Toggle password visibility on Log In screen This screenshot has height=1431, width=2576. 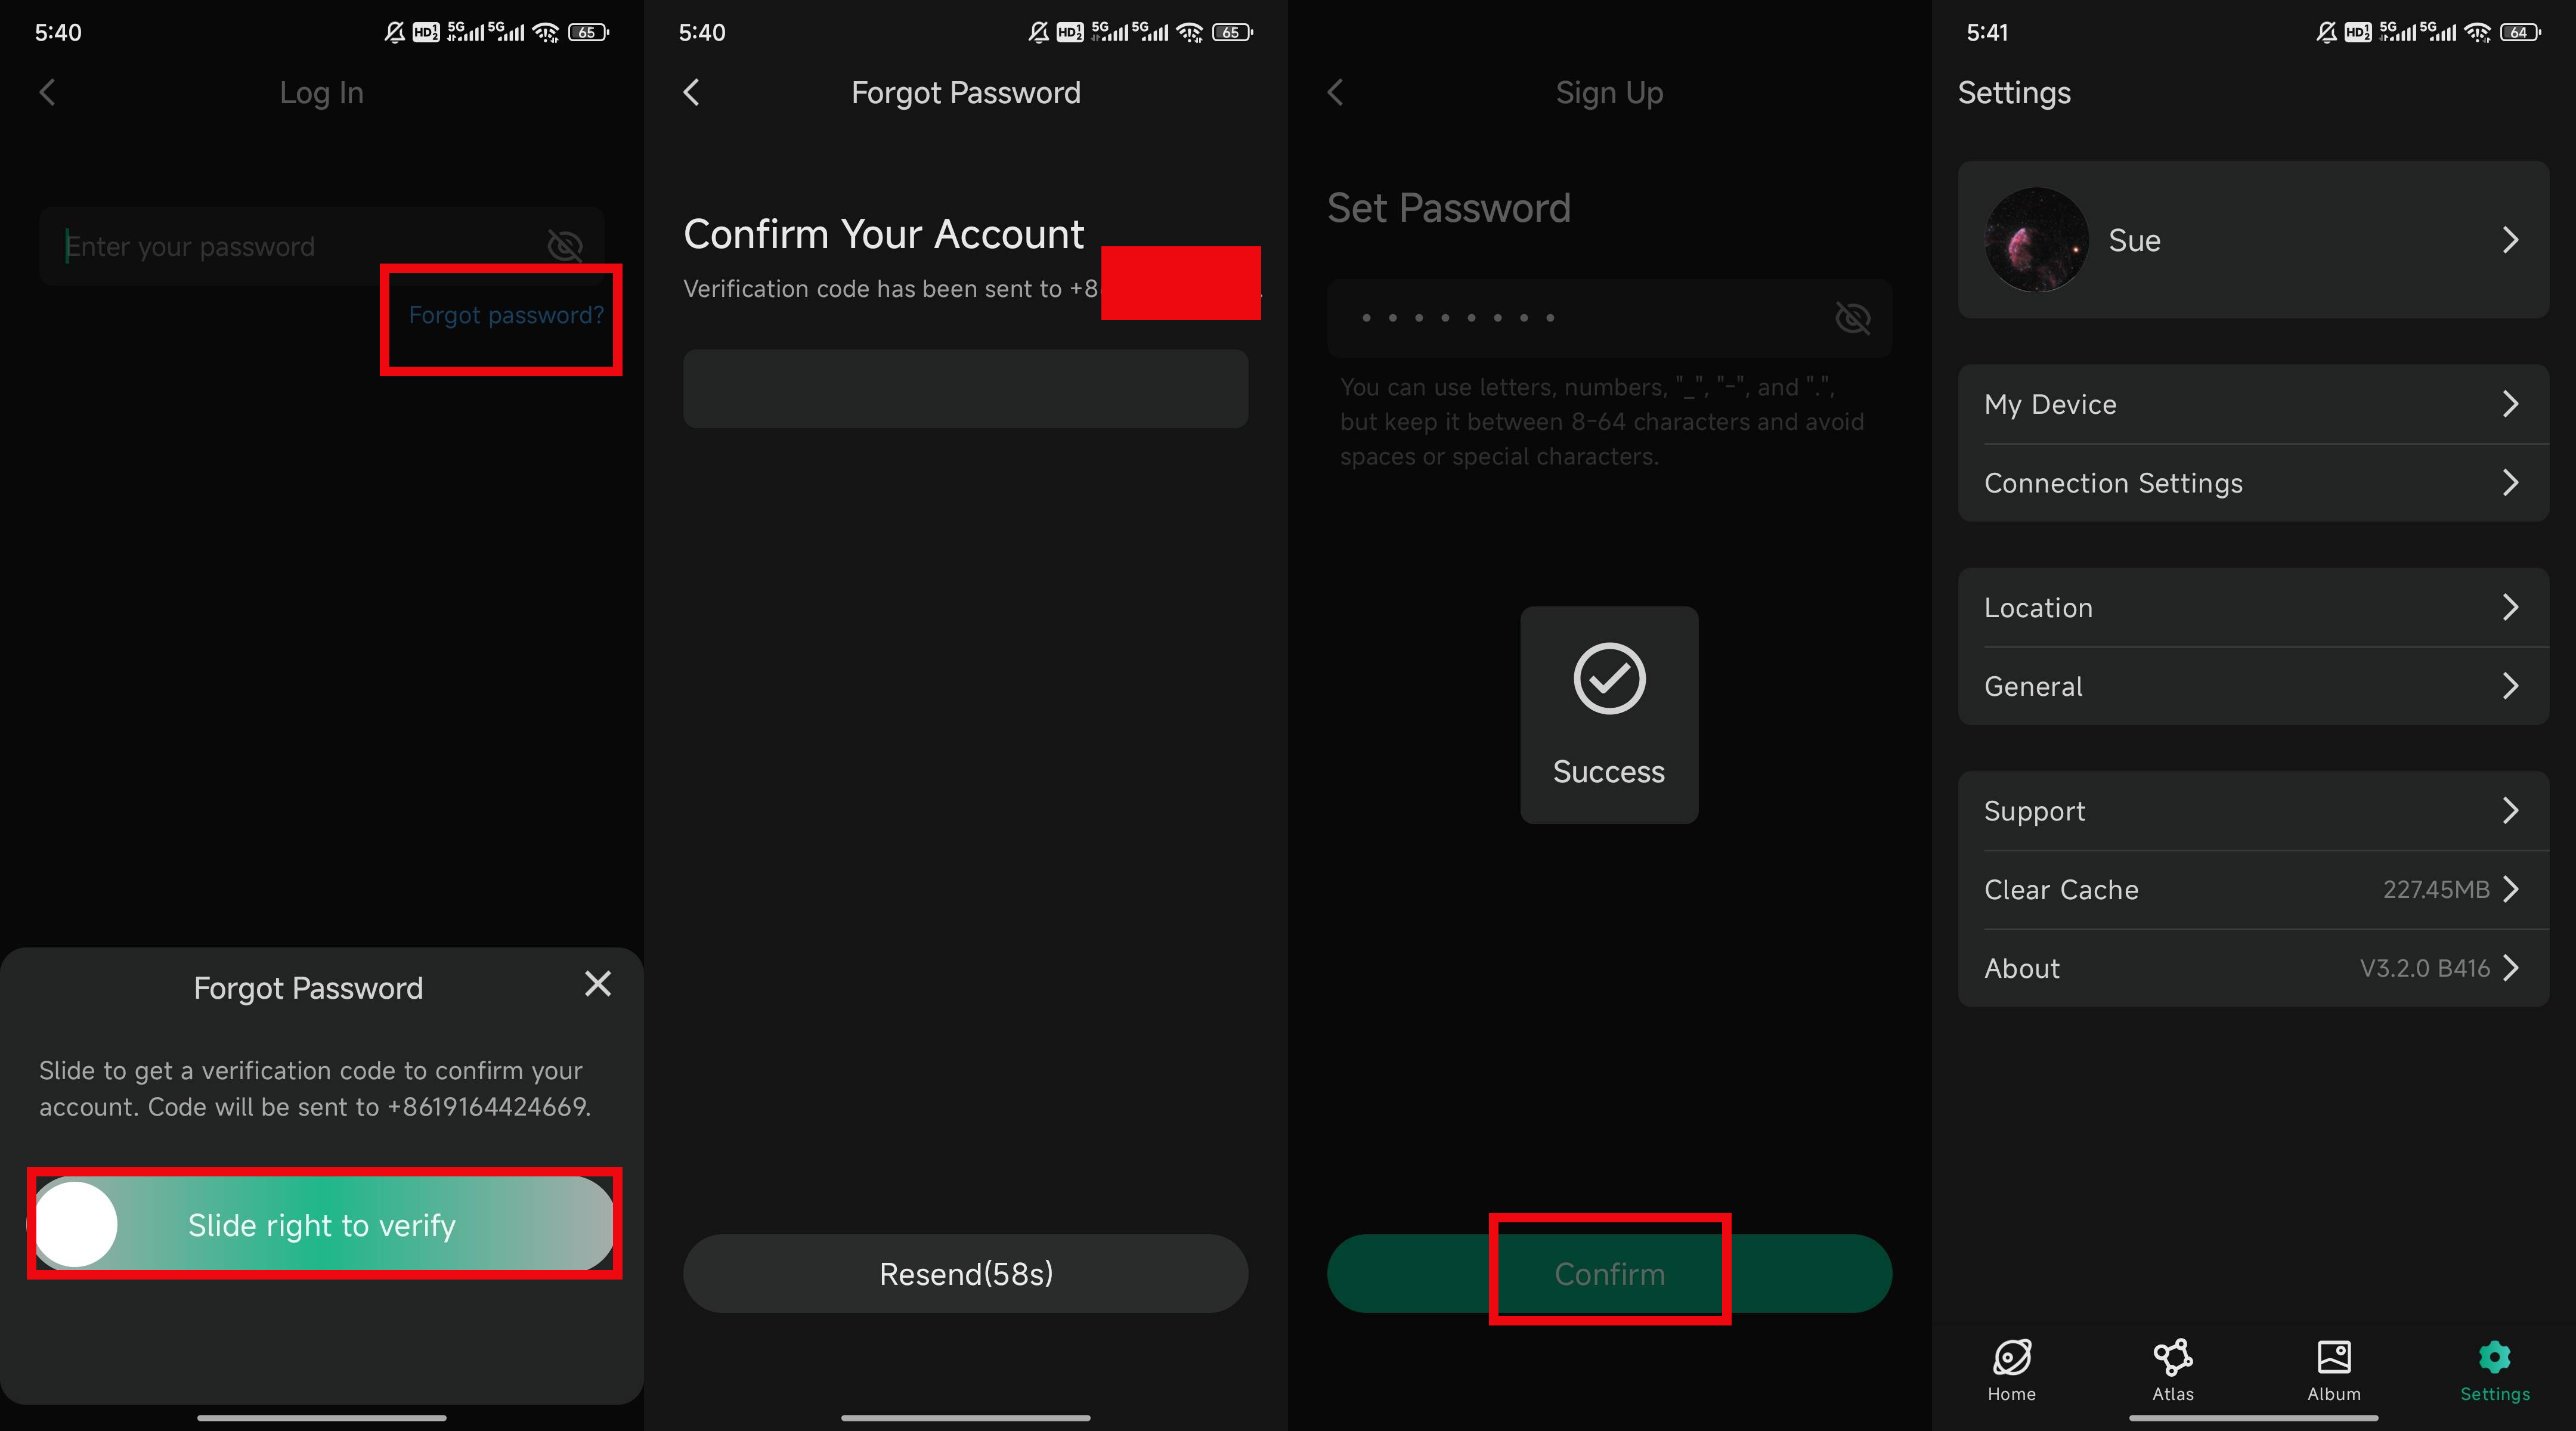pos(564,245)
